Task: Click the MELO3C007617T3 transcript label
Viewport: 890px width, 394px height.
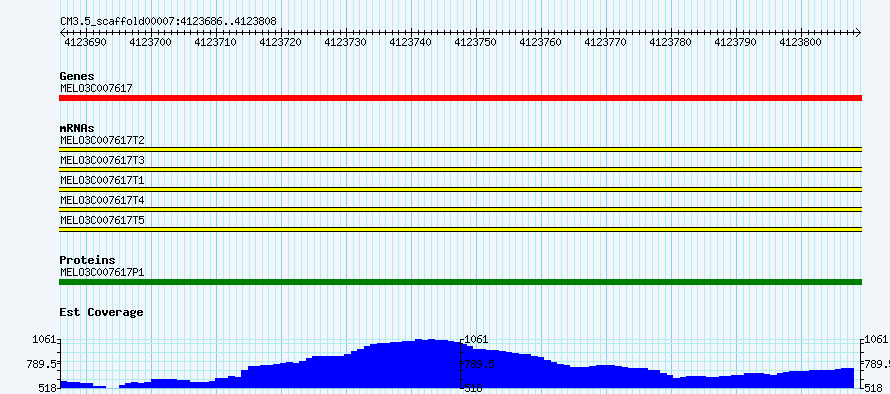Action: pyautogui.click(x=102, y=160)
